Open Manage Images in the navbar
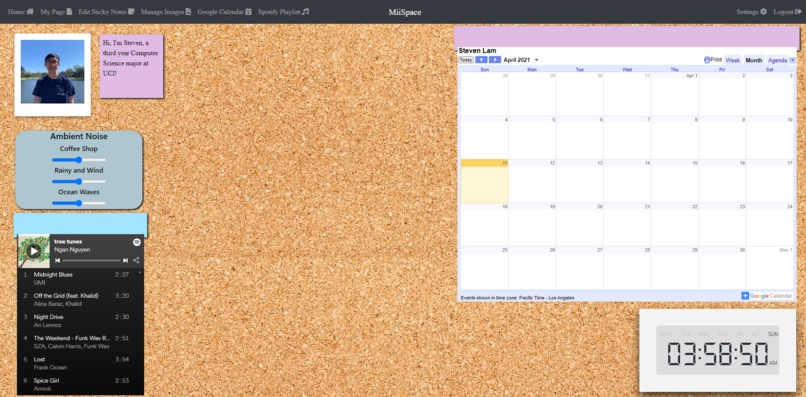The image size is (806, 397). (x=166, y=11)
